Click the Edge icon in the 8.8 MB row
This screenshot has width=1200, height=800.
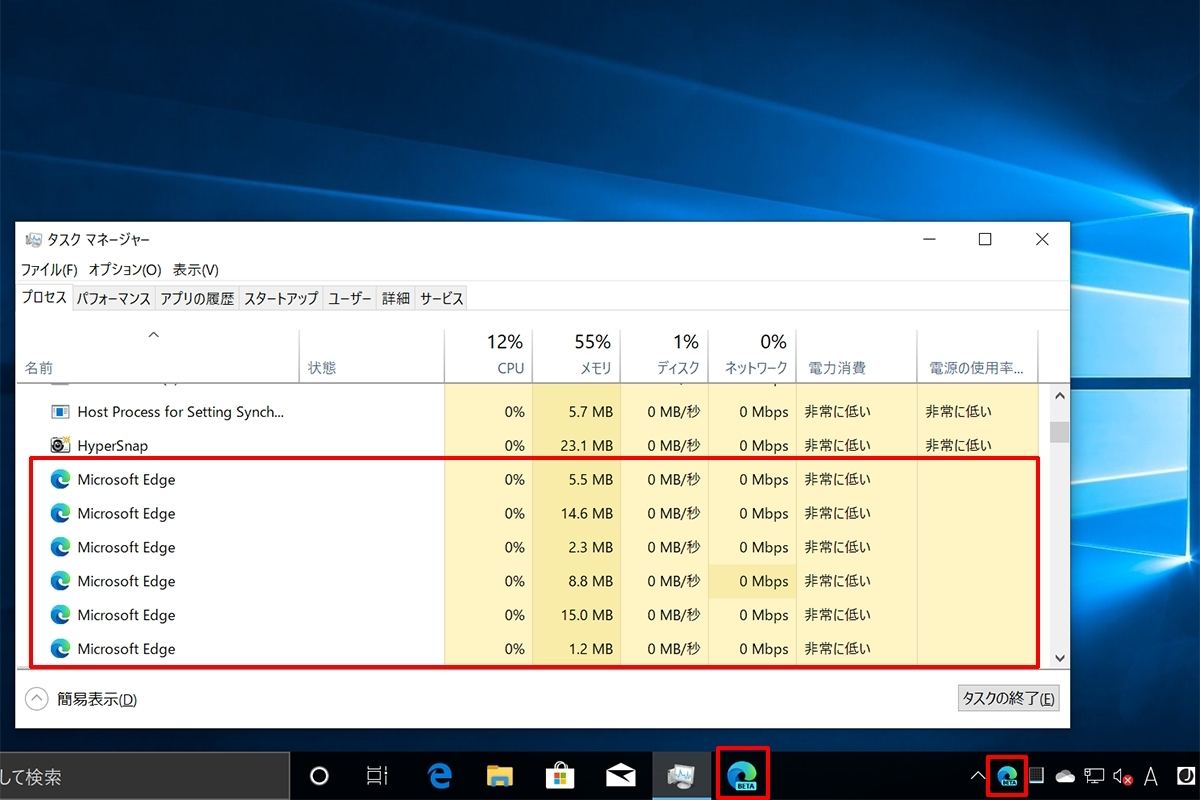(x=60, y=582)
